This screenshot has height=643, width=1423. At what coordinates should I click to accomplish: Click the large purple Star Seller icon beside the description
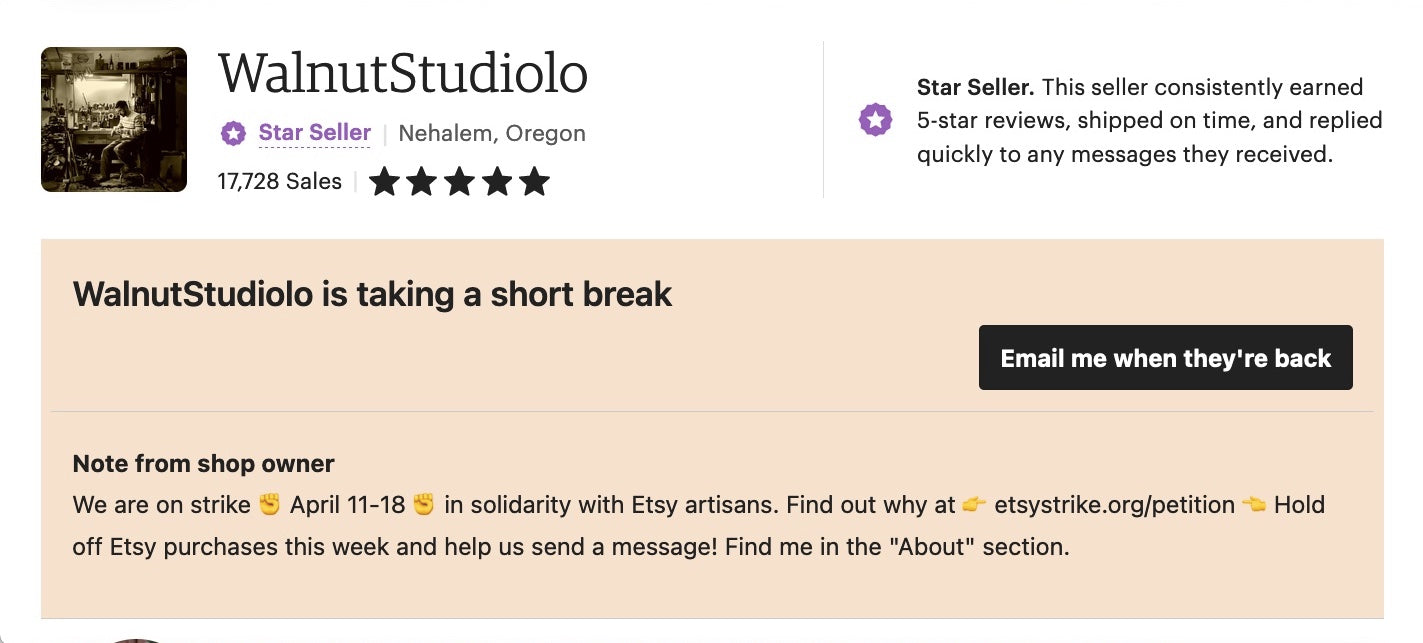pos(875,120)
